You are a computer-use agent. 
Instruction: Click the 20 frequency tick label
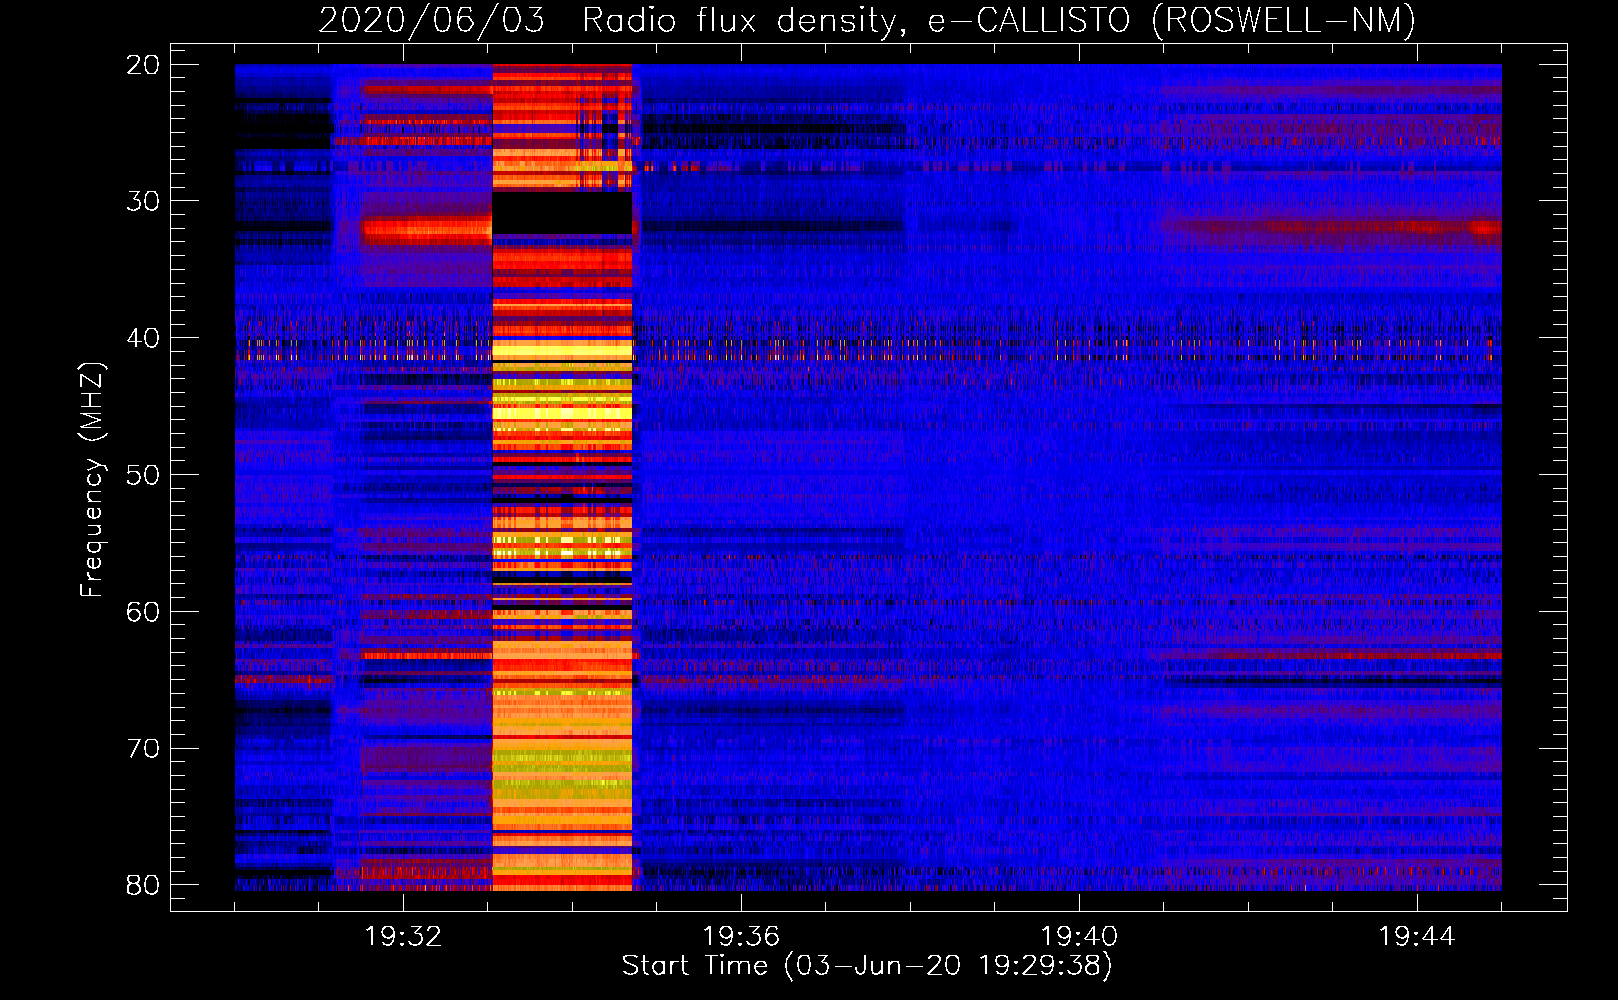coord(143,65)
